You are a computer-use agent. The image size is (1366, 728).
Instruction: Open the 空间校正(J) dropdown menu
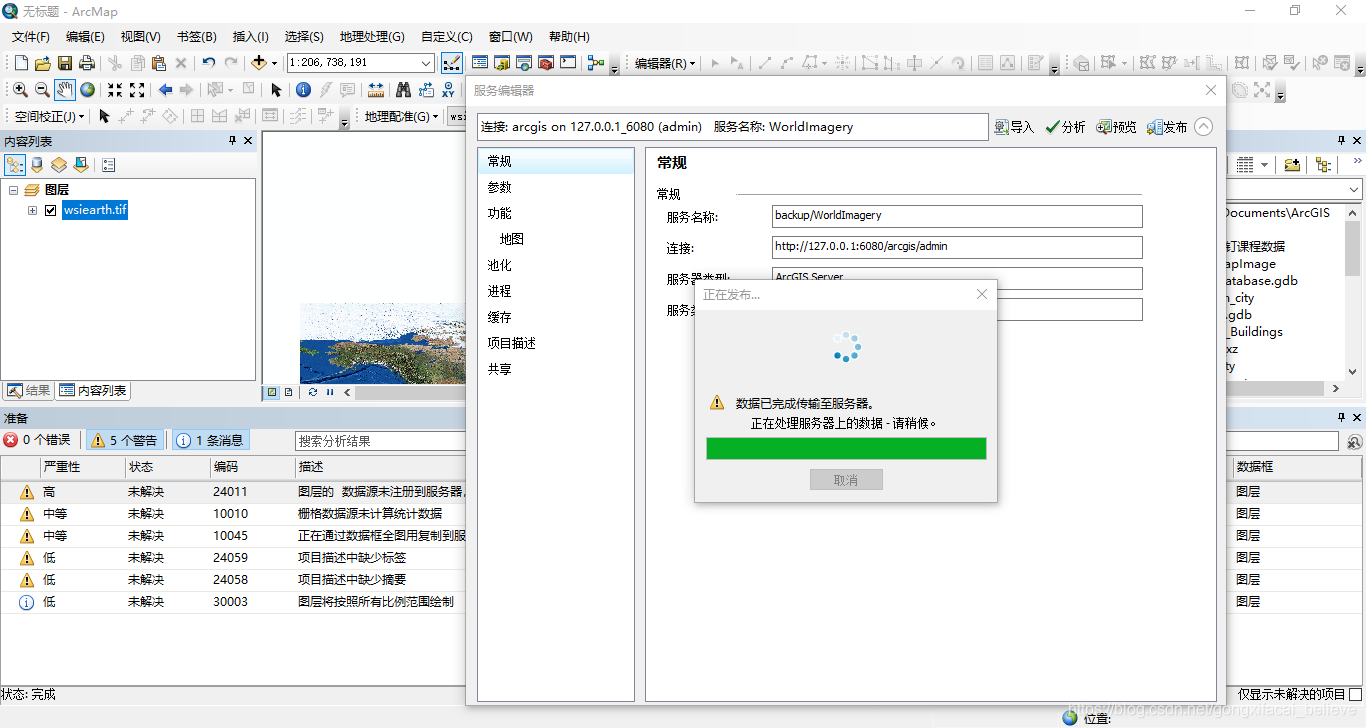(50, 116)
